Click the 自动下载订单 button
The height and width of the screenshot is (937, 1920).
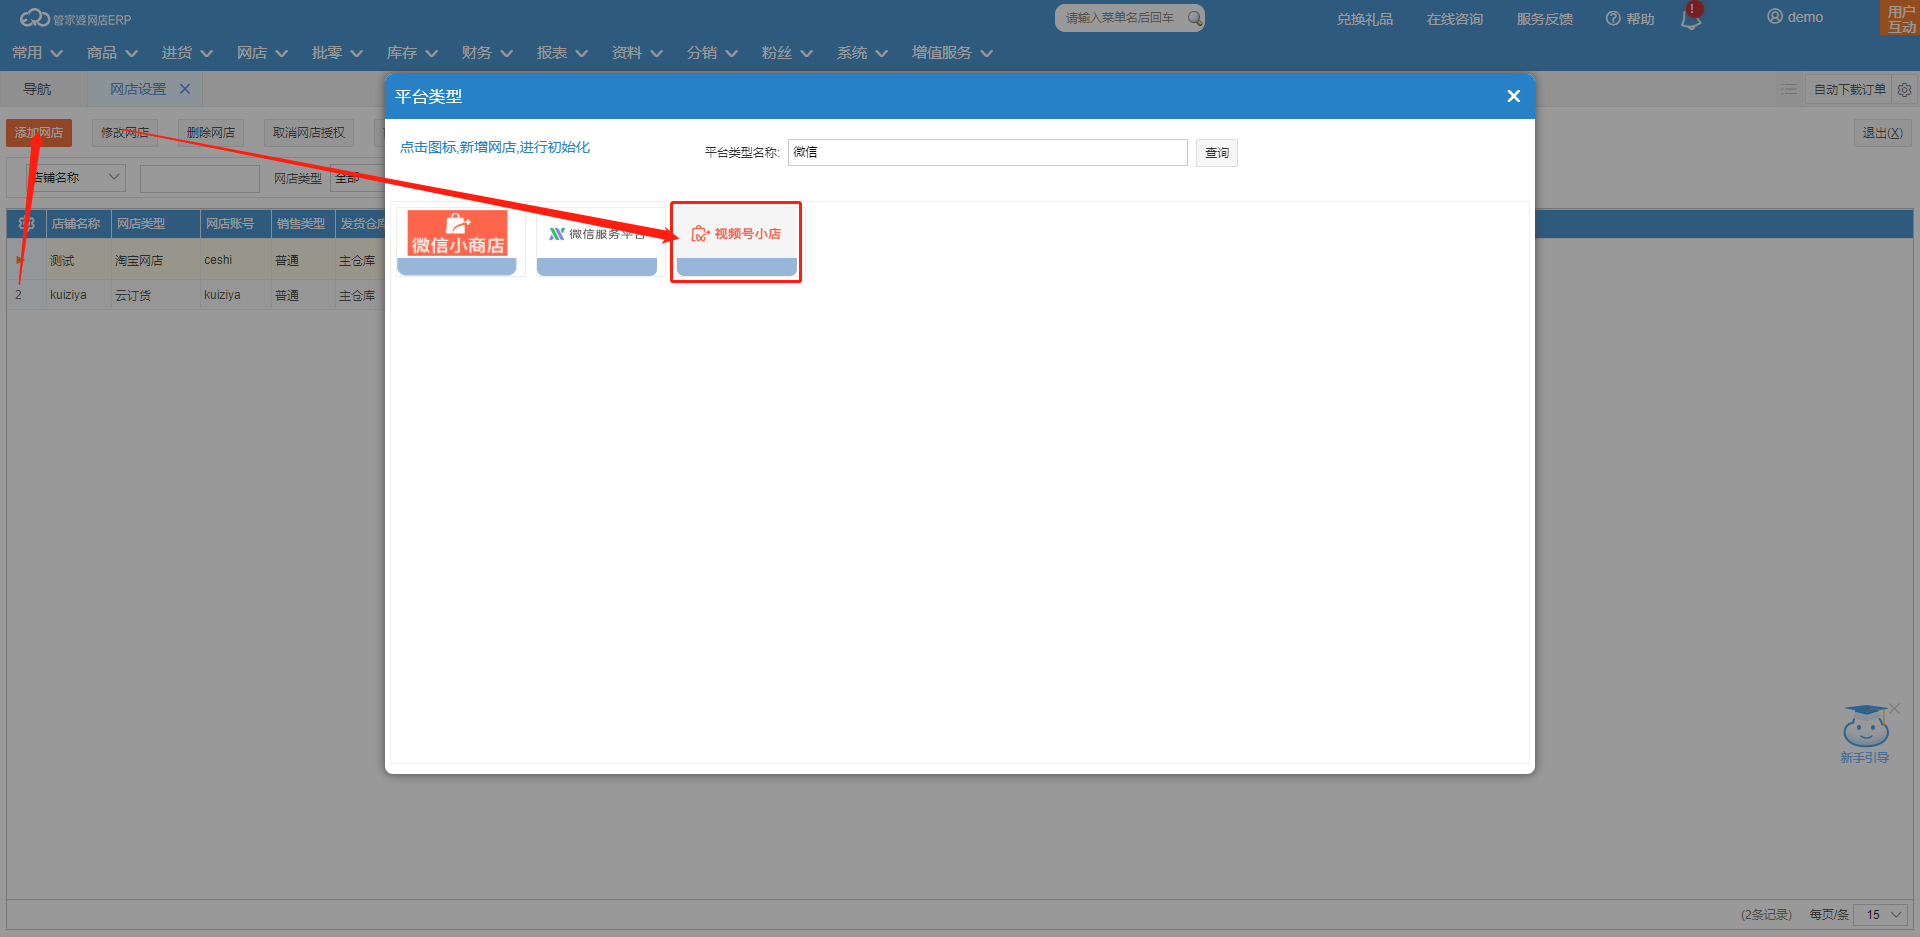point(1850,90)
